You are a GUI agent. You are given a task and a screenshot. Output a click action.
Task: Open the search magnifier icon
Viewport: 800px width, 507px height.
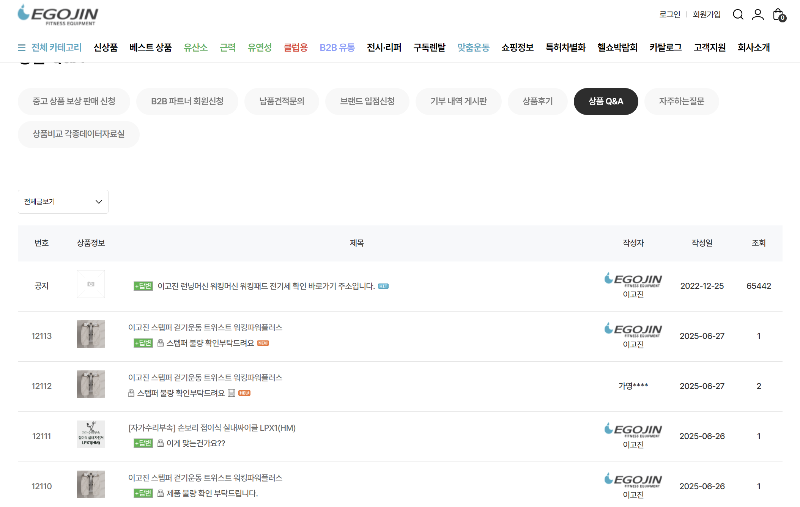738,14
